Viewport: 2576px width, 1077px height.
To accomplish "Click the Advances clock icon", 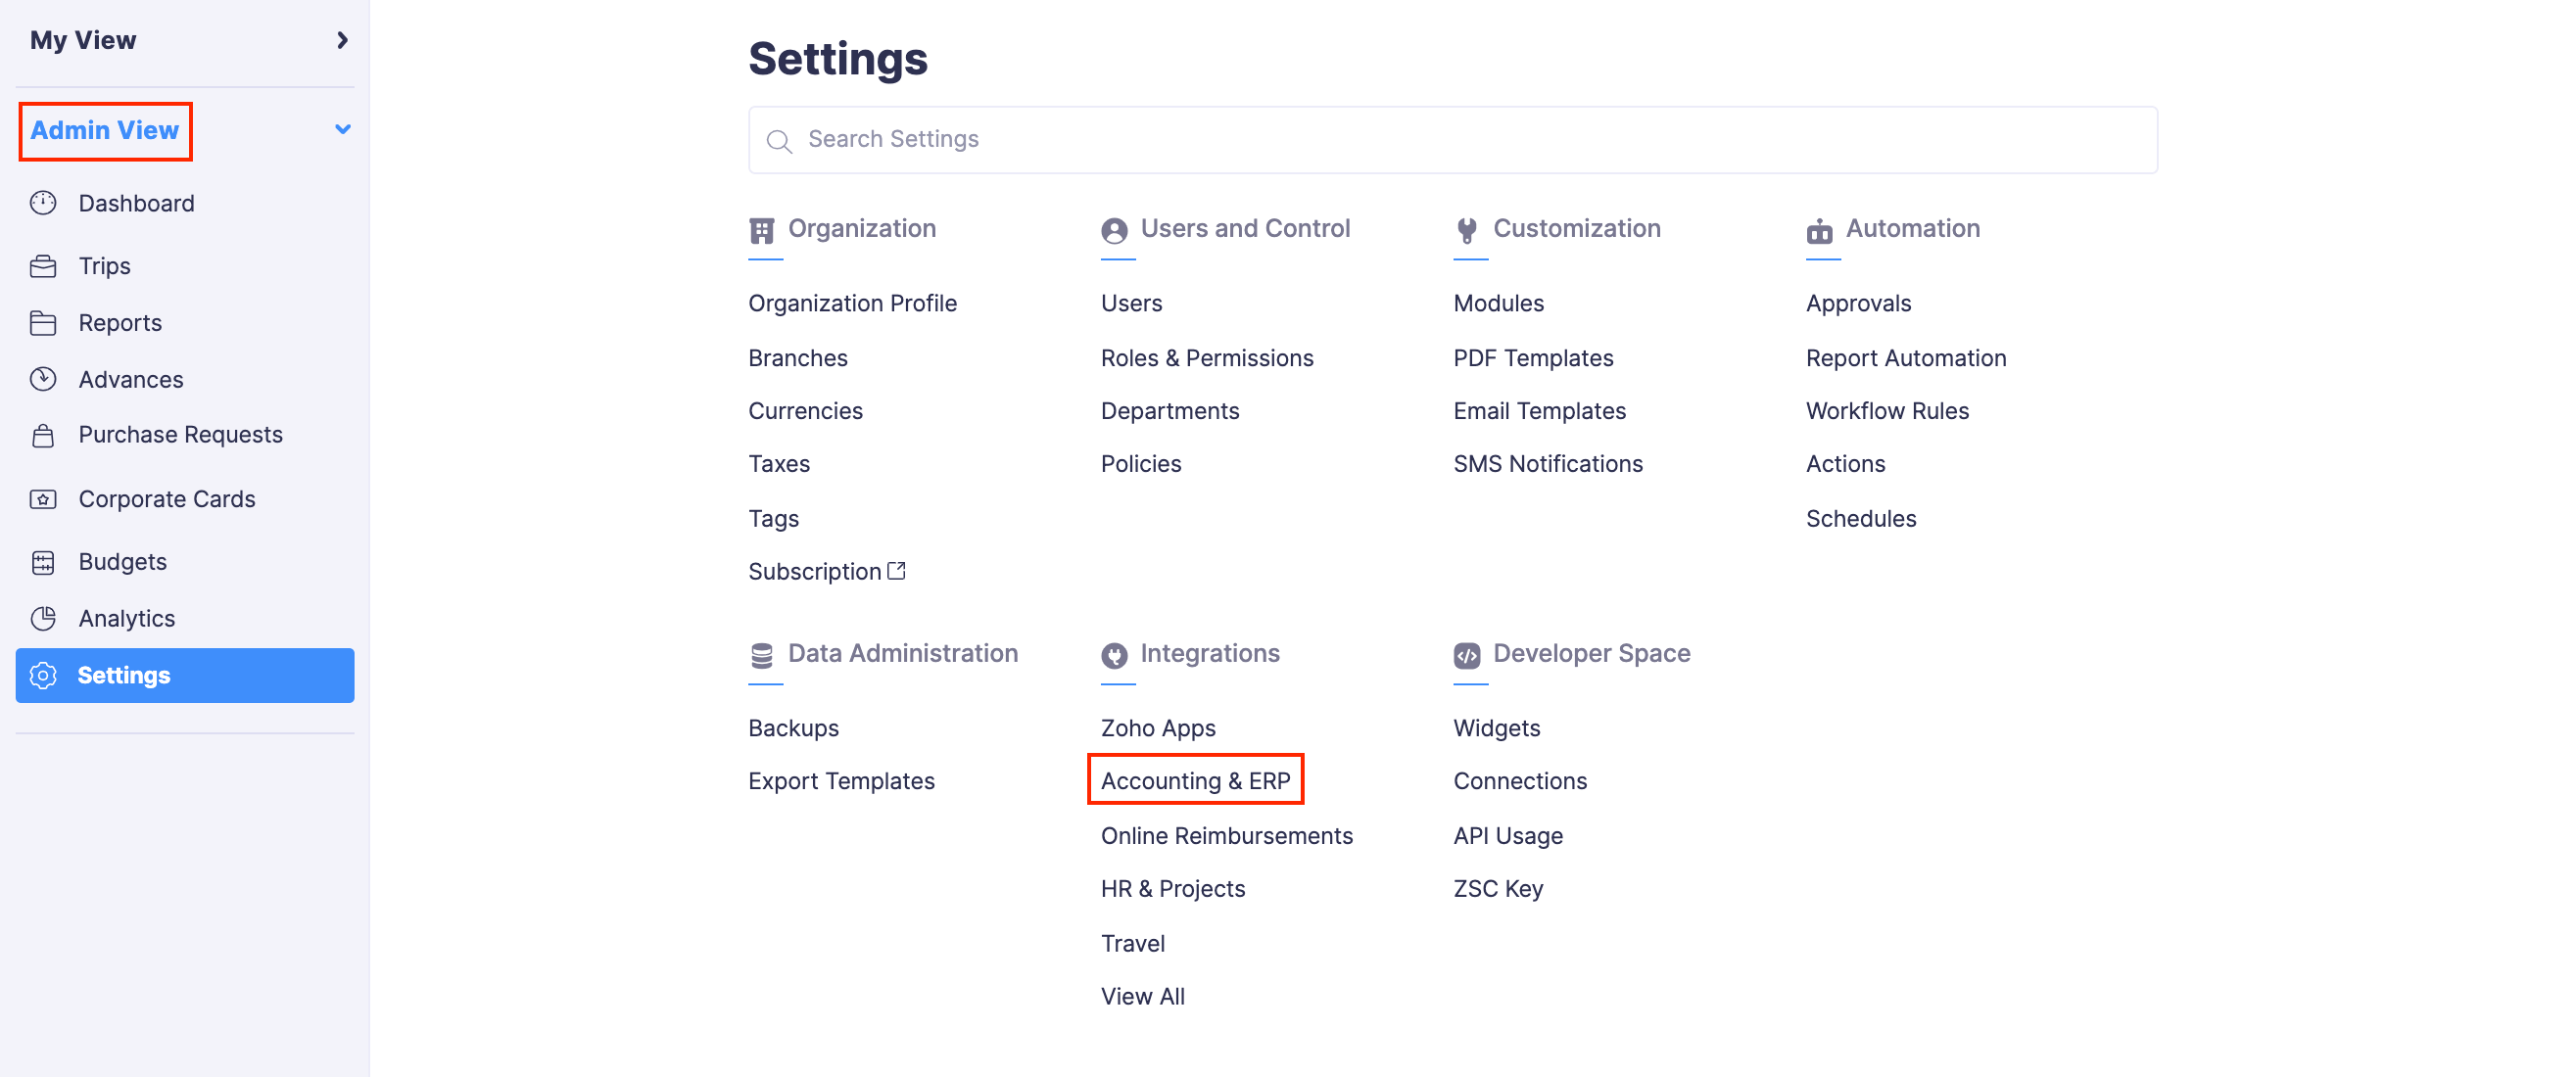I will pos(45,379).
